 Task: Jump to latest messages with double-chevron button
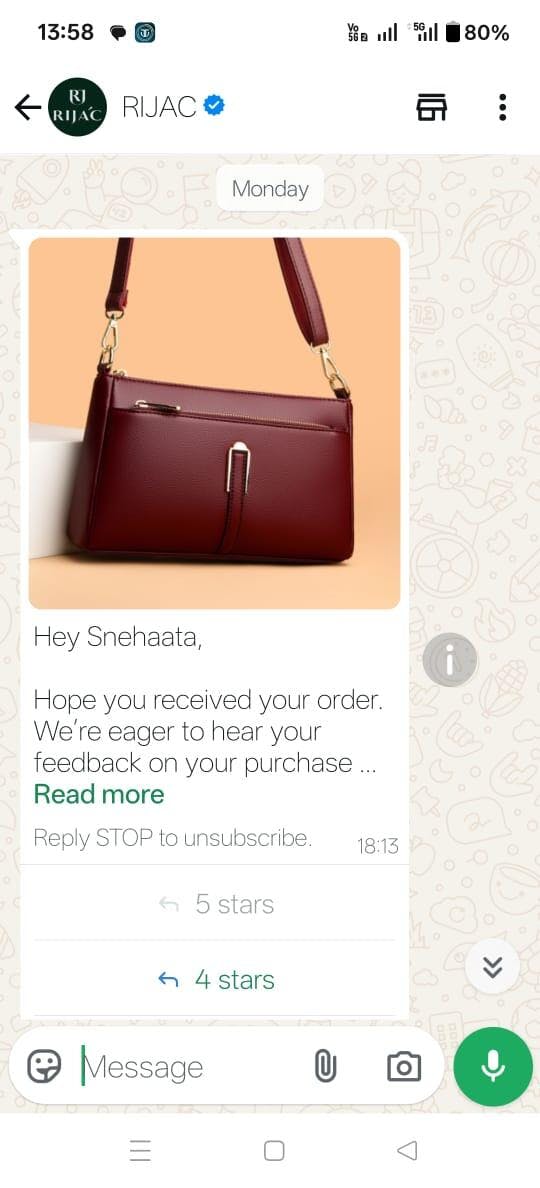point(493,967)
